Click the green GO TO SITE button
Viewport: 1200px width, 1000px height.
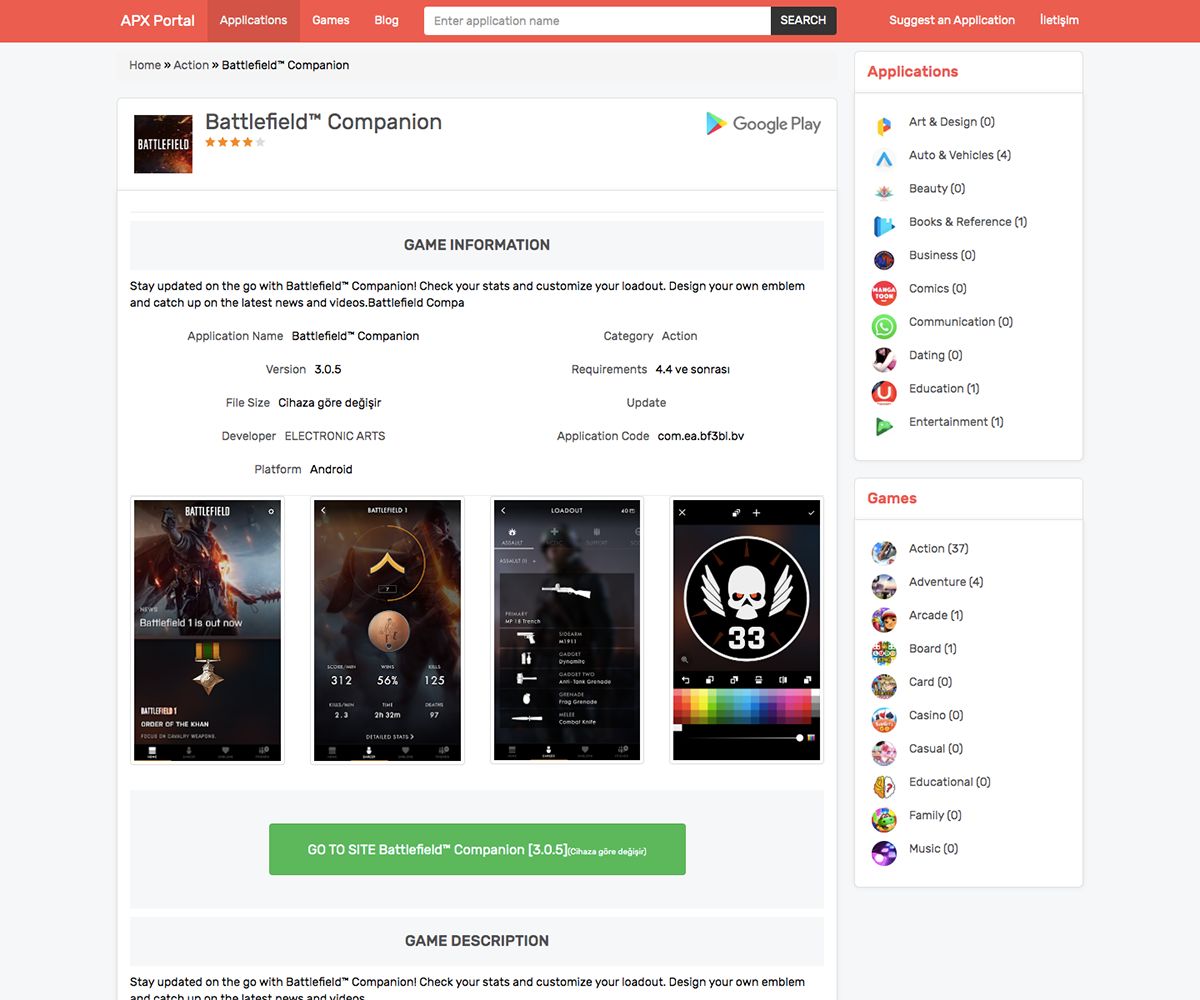[477, 849]
